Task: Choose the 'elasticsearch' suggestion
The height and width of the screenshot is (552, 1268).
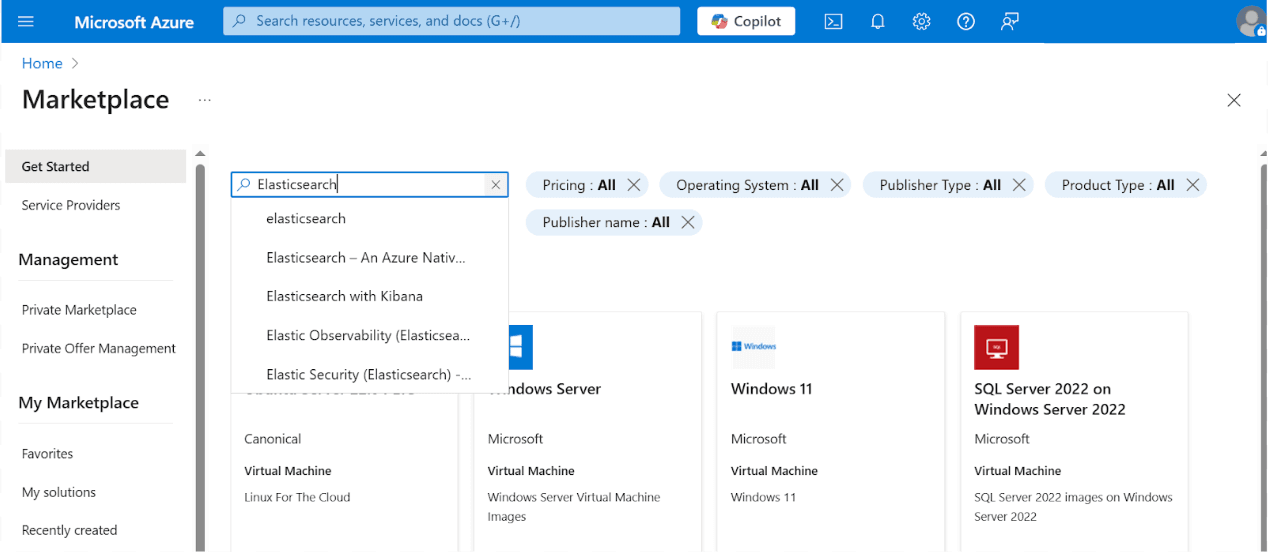Action: coord(306,218)
